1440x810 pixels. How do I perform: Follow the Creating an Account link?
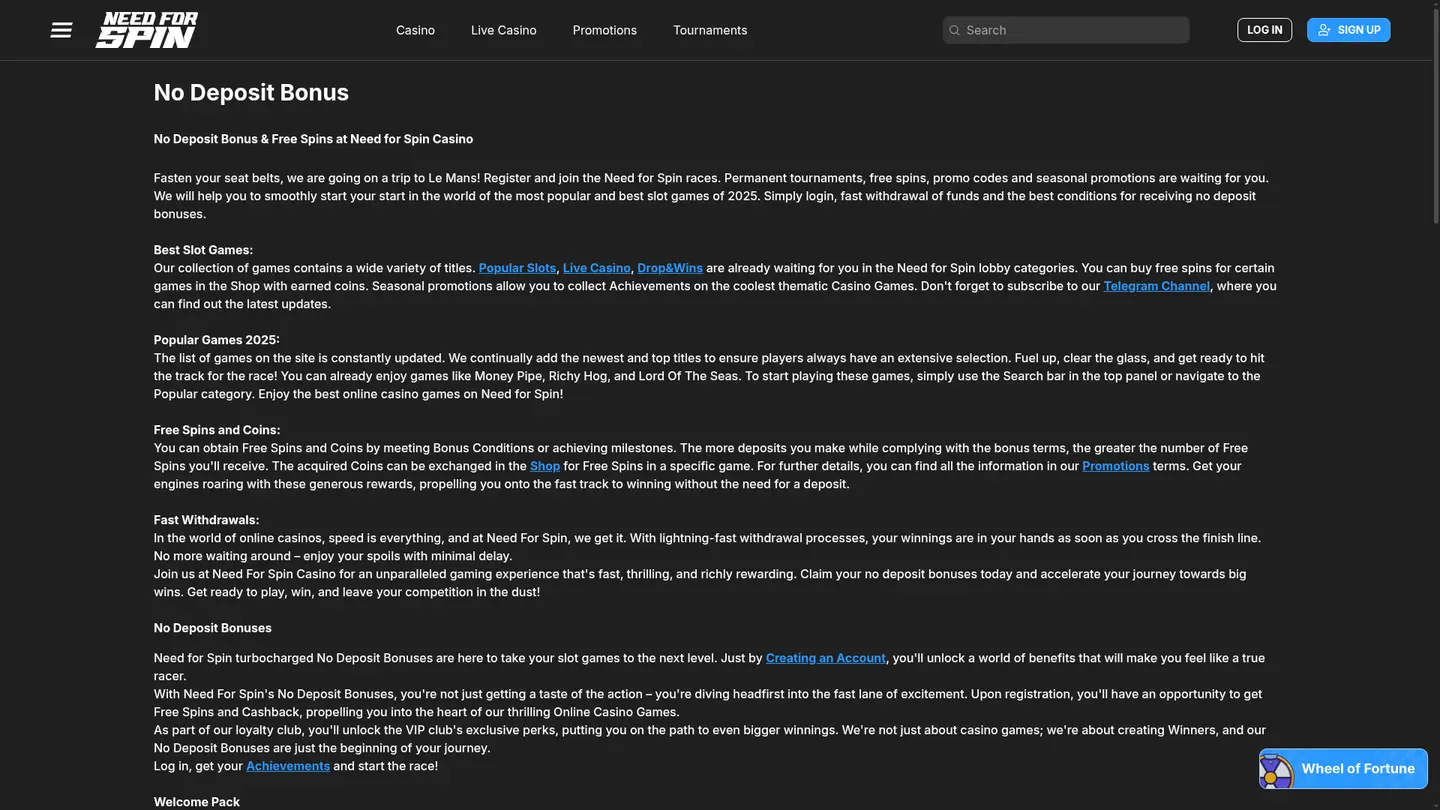[x=826, y=658]
